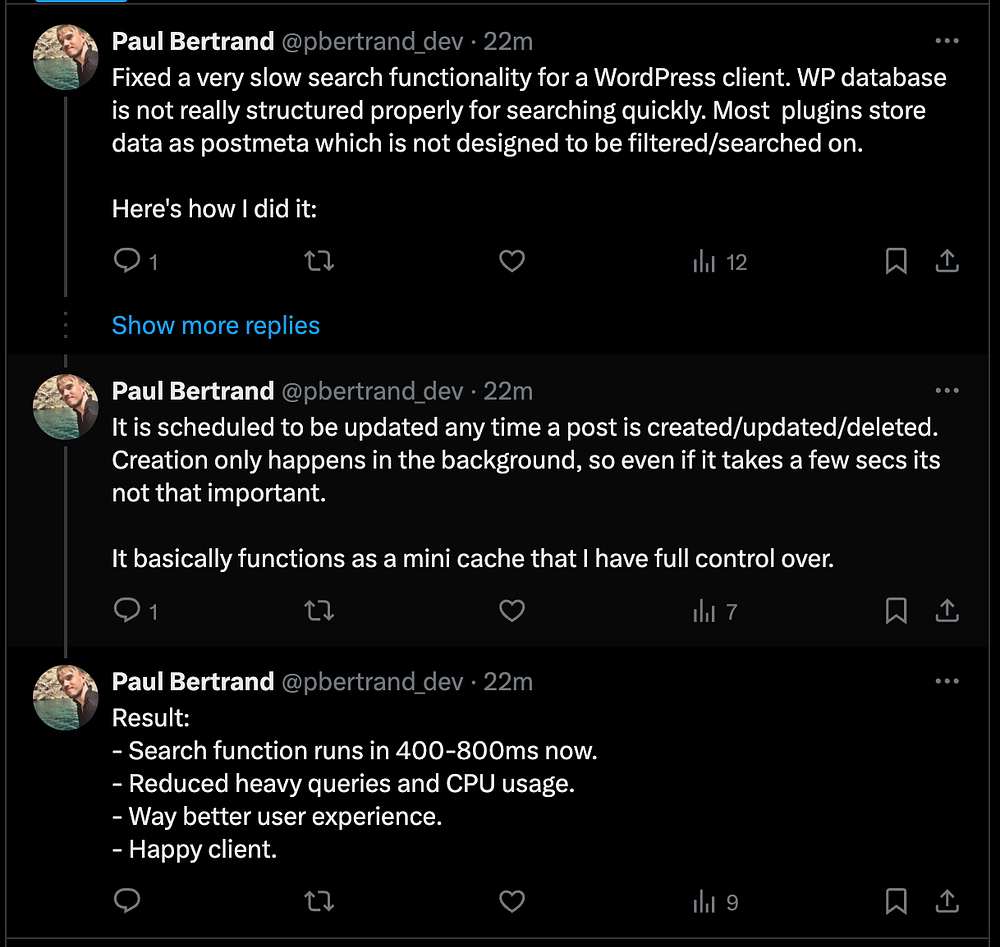Like the mini cache tweet
Image resolution: width=1000 pixels, height=947 pixels.
point(512,611)
